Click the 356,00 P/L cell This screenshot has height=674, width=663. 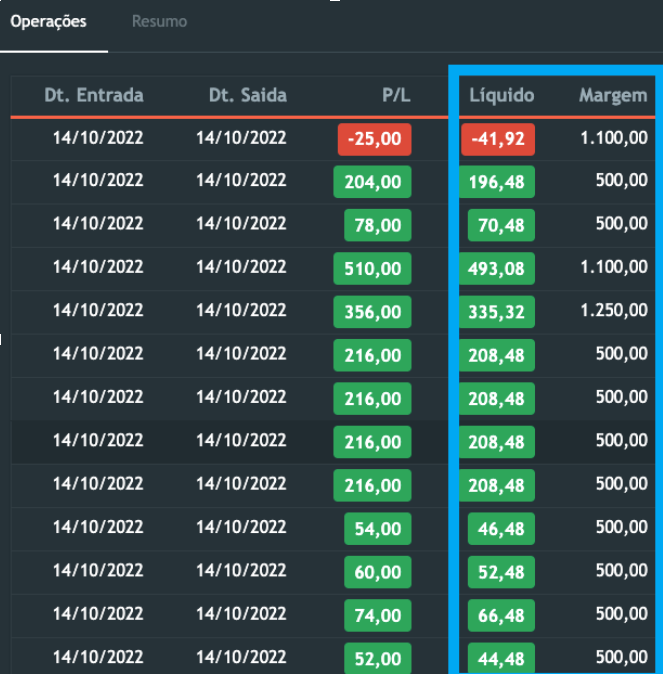(372, 312)
